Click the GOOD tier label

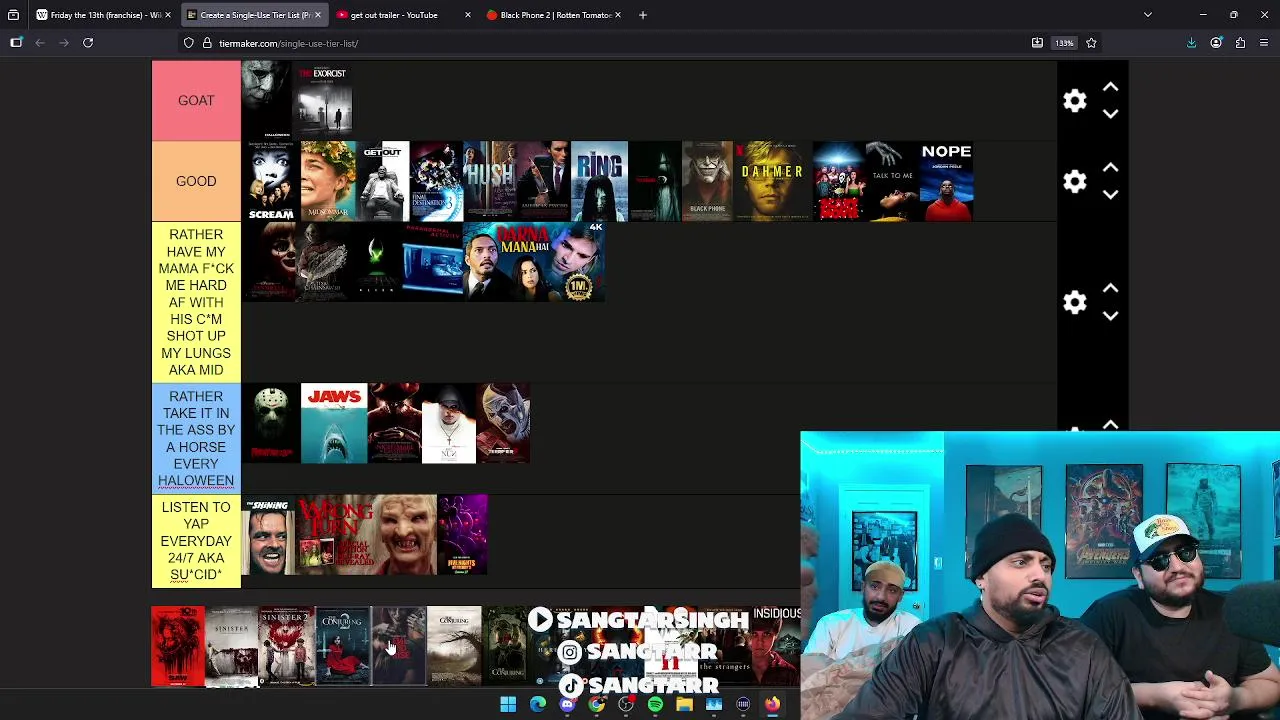(196, 181)
